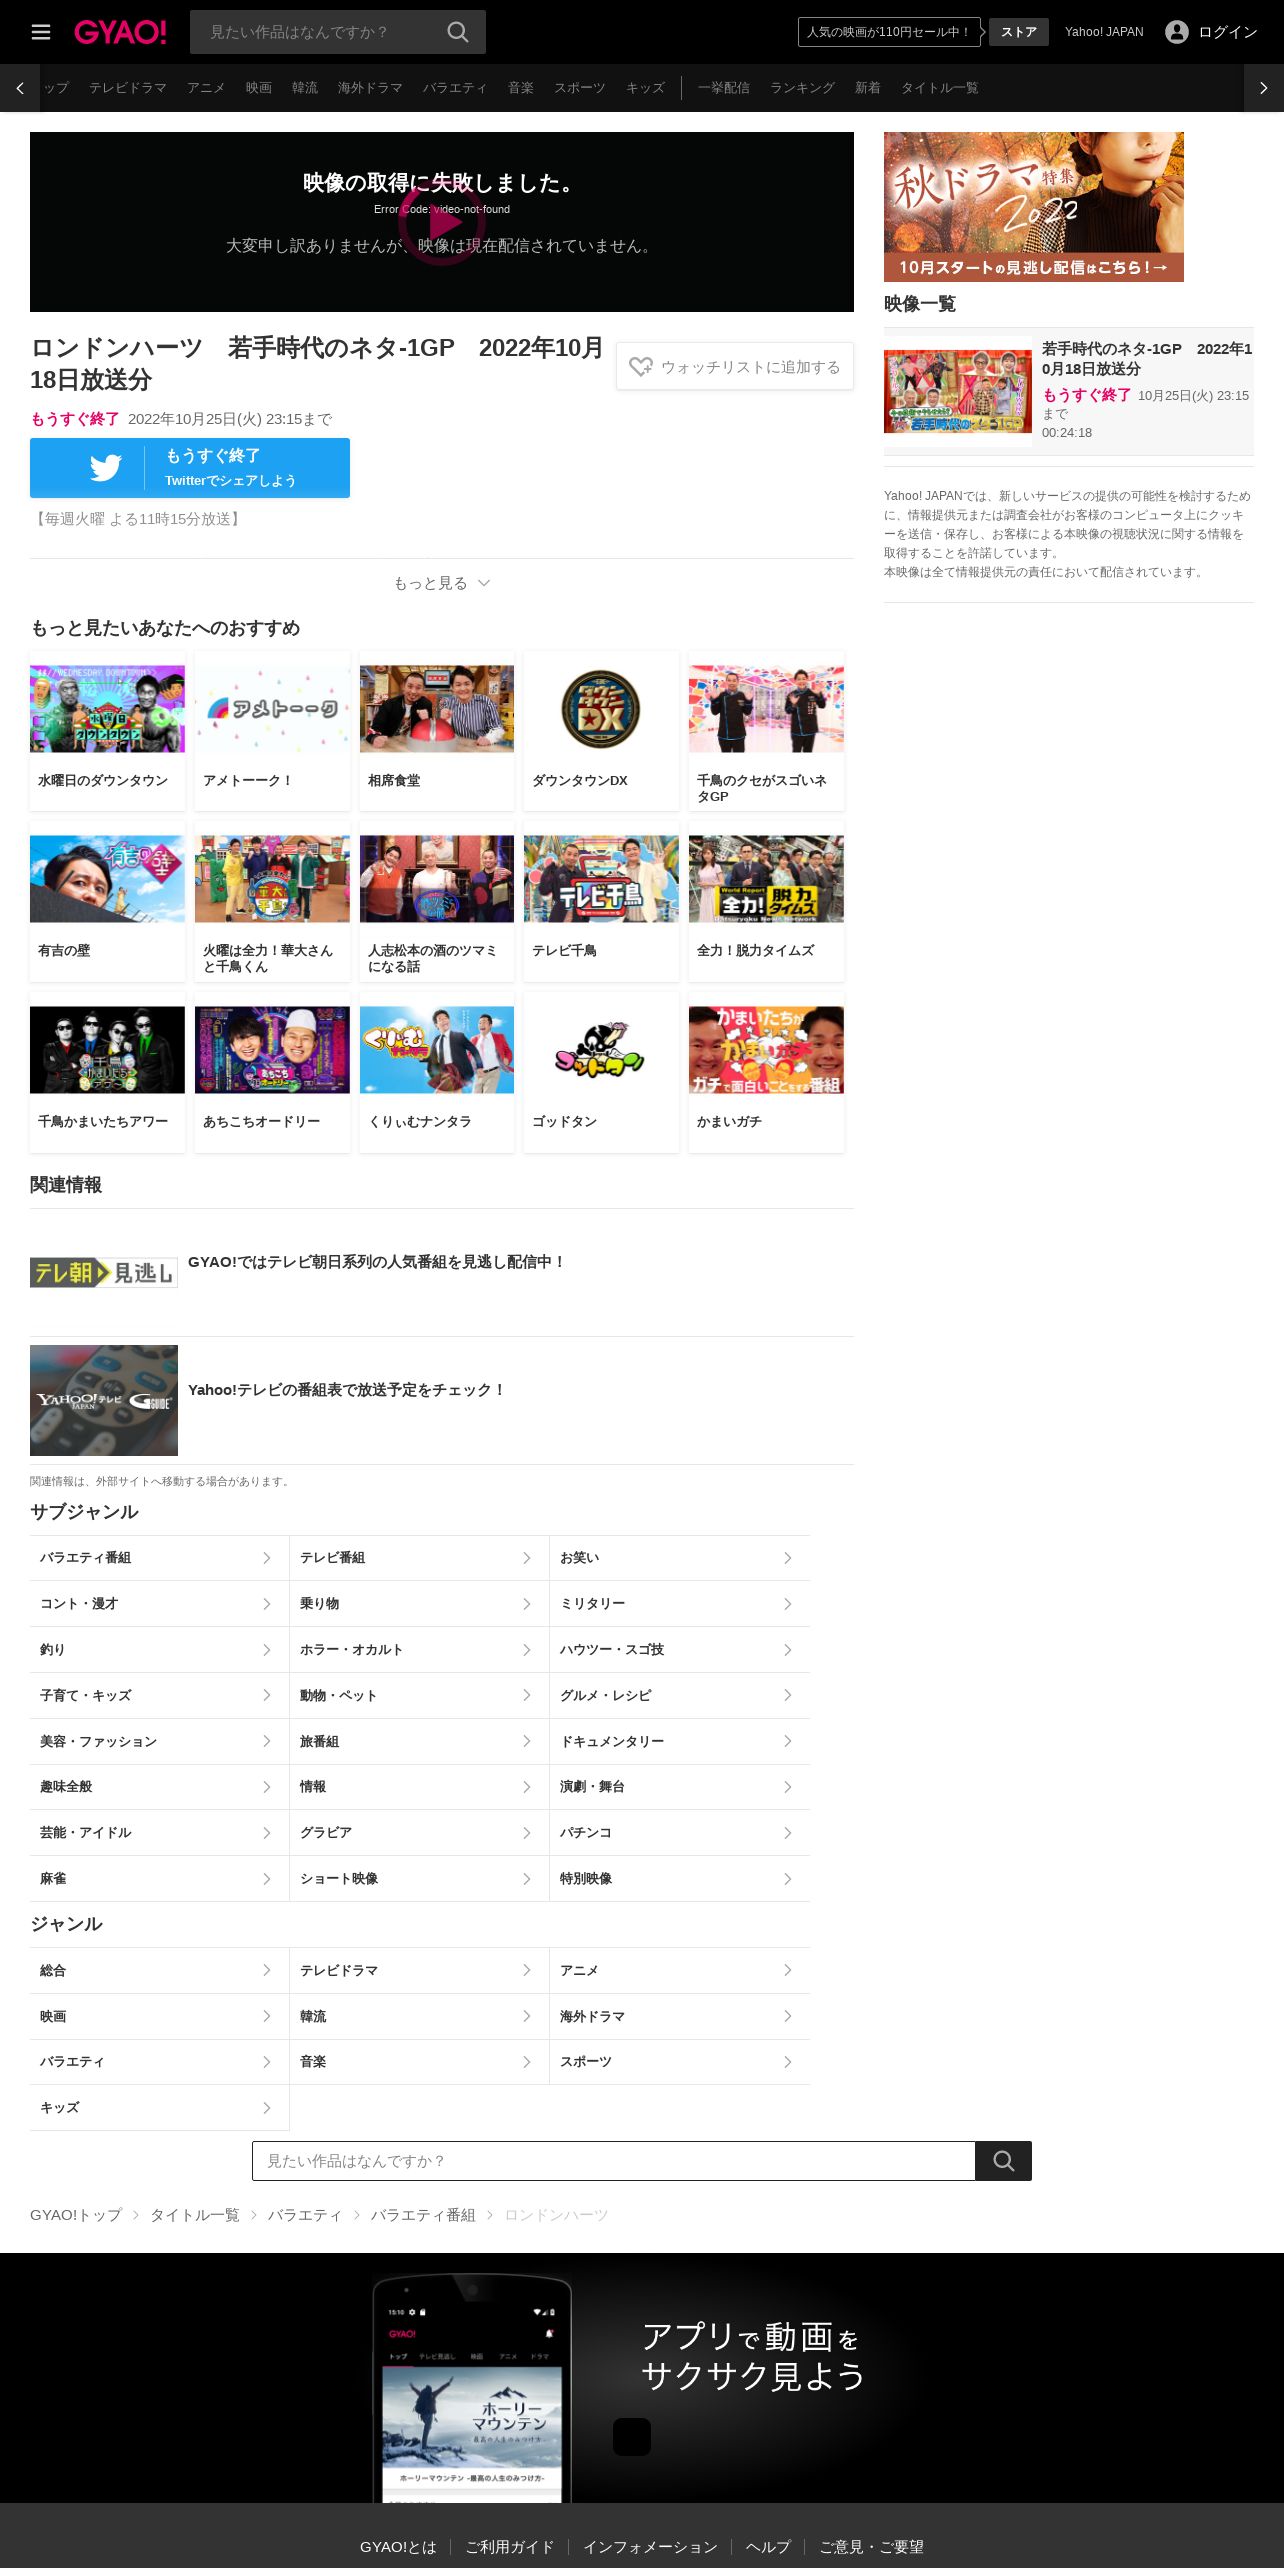The image size is (1284, 2568).
Task: Open the コント・漫才 subgenre row
Action: pyautogui.click(x=159, y=1604)
